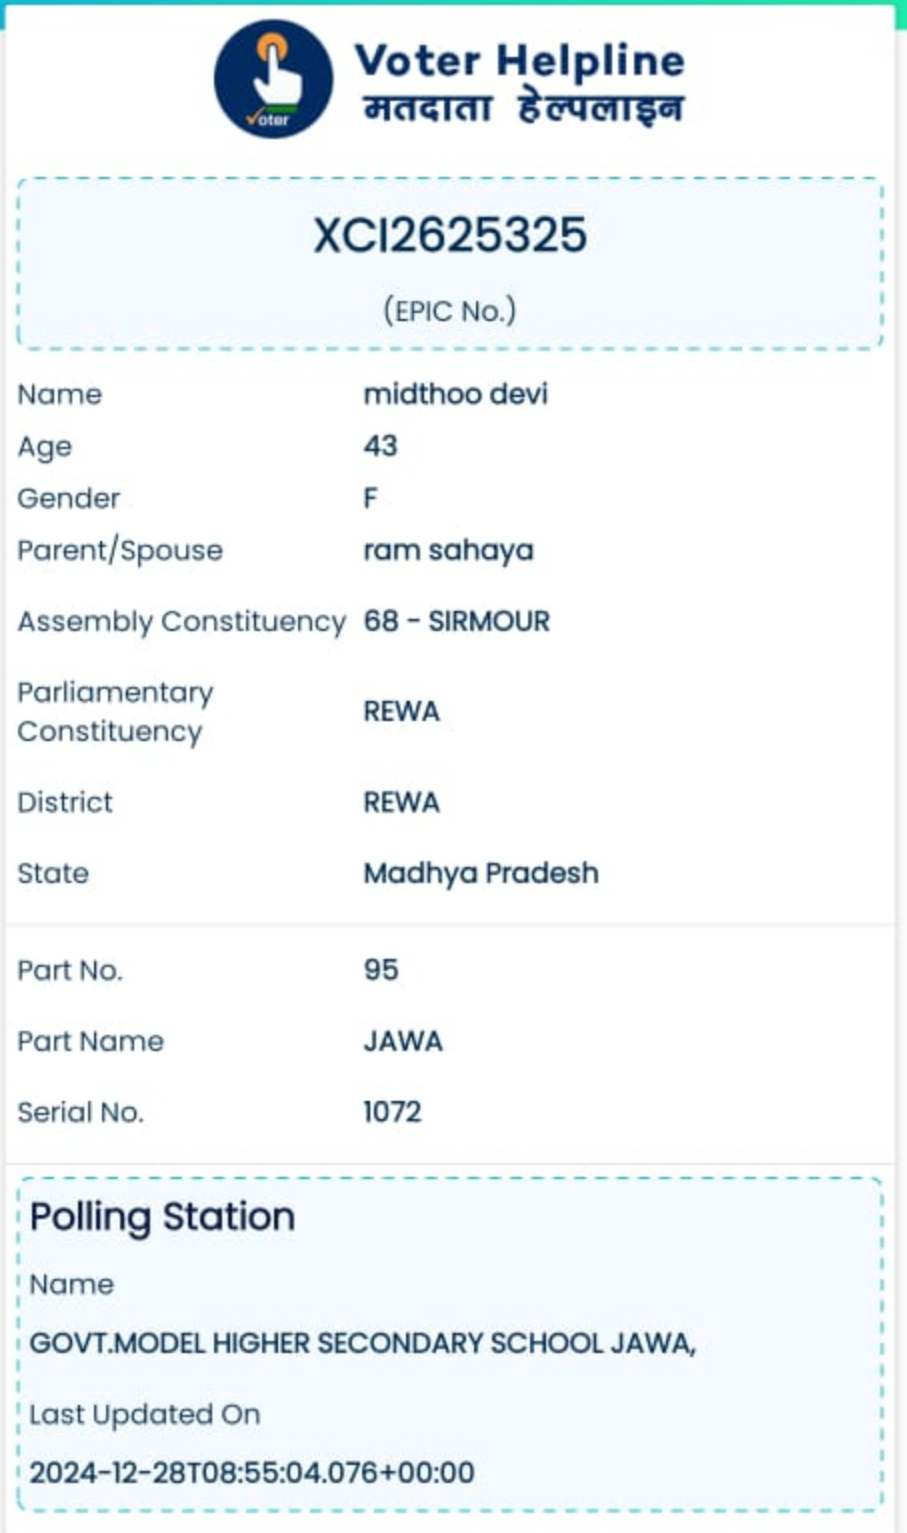Click the gender value F
Image resolution: width=907 pixels, height=1533 pixels.
(x=370, y=498)
